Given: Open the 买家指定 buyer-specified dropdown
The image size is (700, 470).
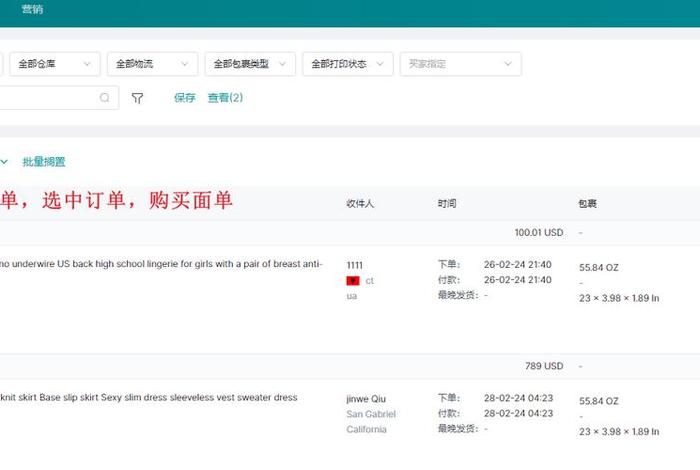Looking at the screenshot, I should click(x=461, y=64).
